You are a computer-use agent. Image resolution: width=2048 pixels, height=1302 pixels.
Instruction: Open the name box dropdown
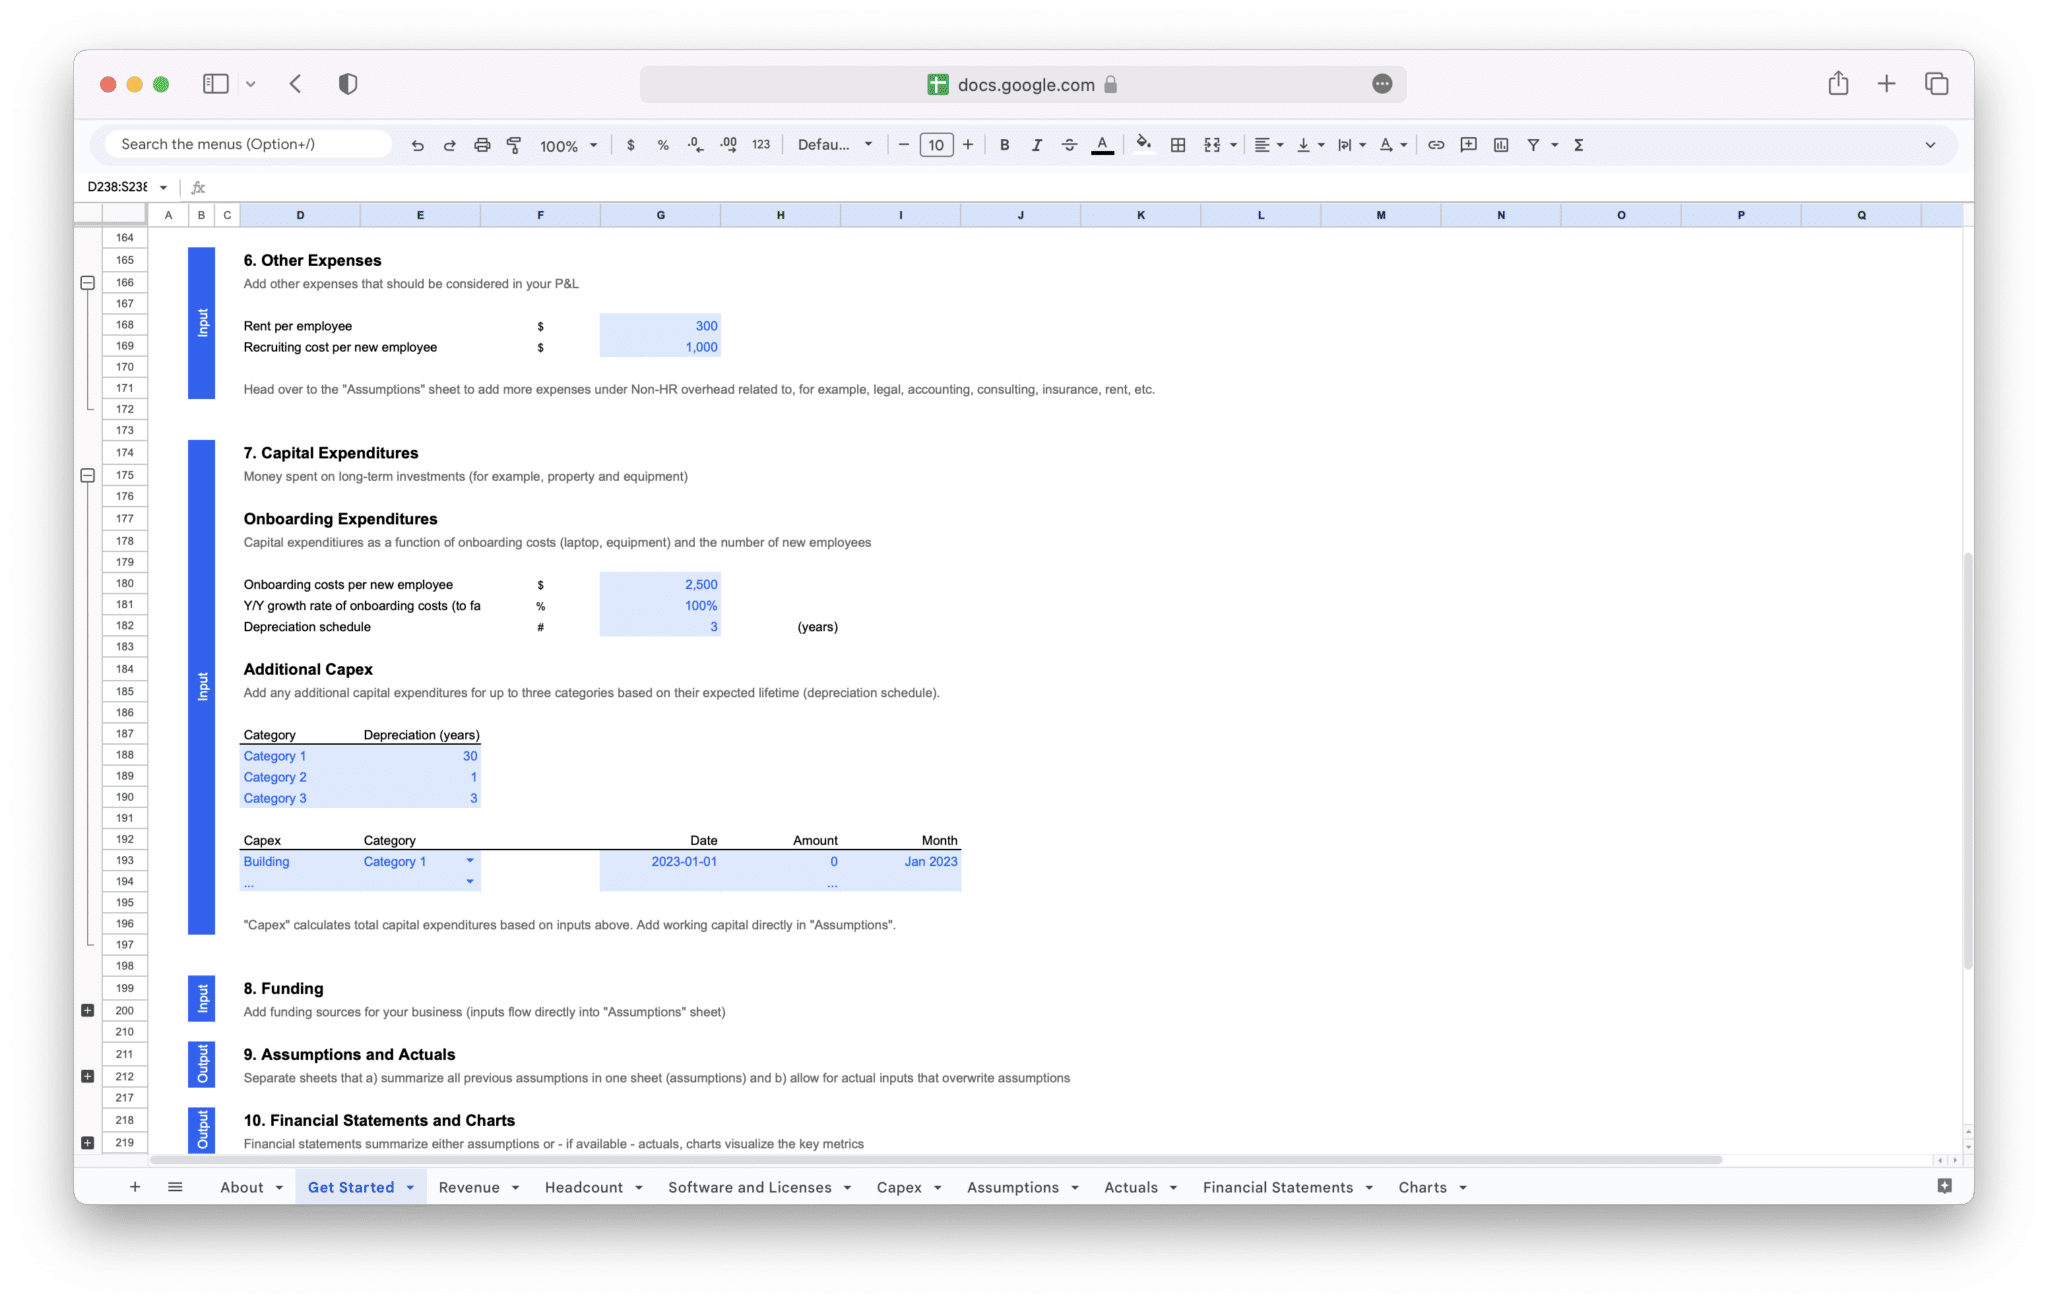click(163, 187)
